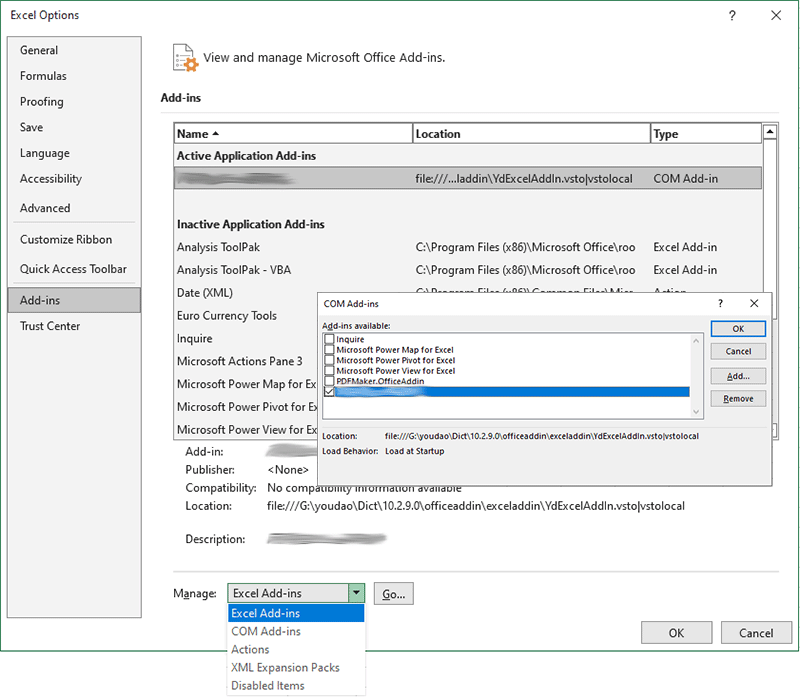Open the Manage dropdown arrow
This screenshot has width=800, height=700.
coord(355,593)
